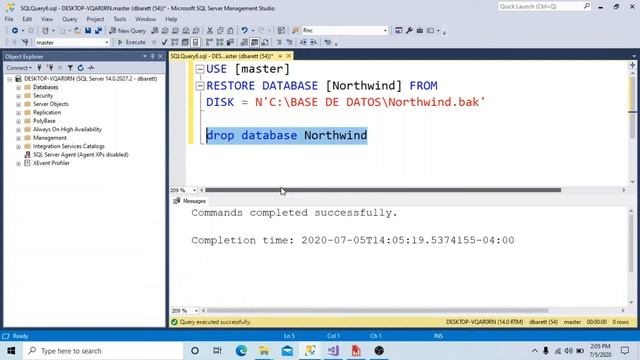Viewport: 640px width, 360px height.
Task: Click Decrease Indent toolbar icon
Action: click(303, 42)
